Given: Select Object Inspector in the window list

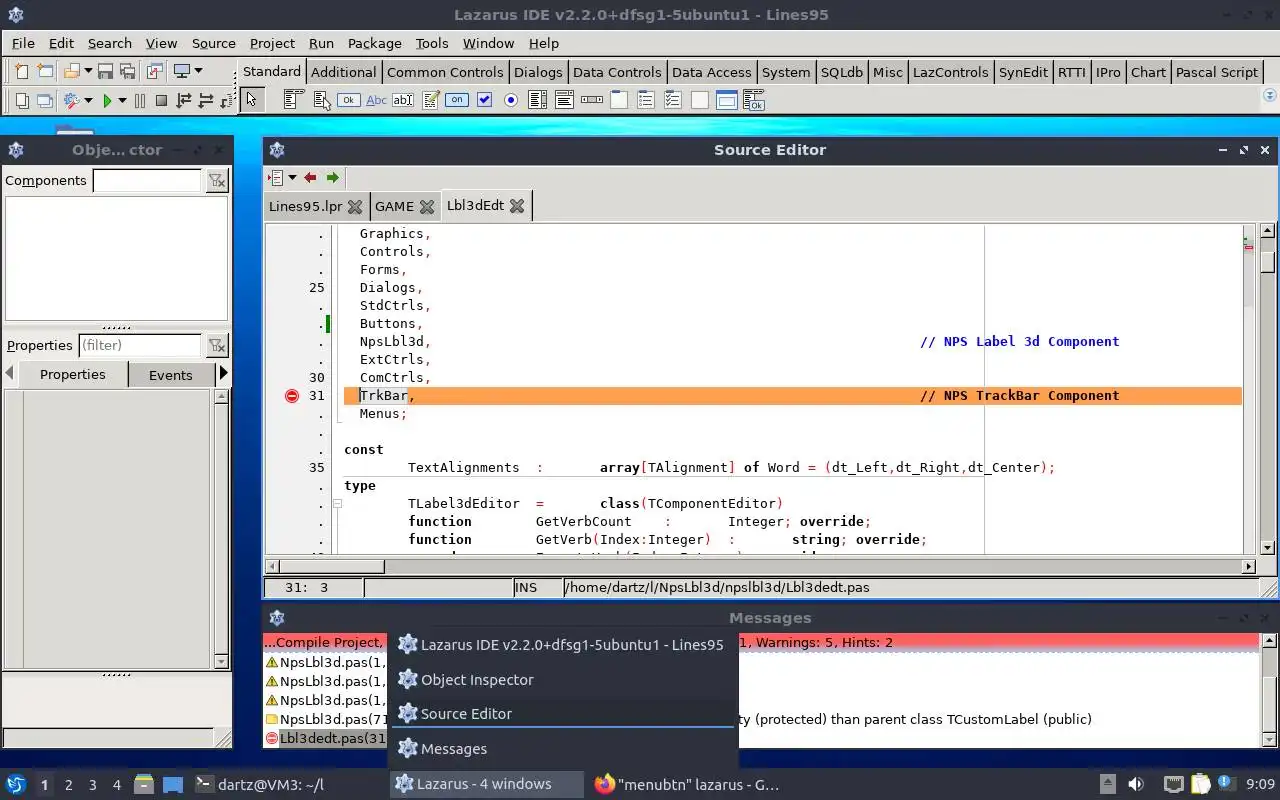Looking at the screenshot, I should [x=562, y=680].
